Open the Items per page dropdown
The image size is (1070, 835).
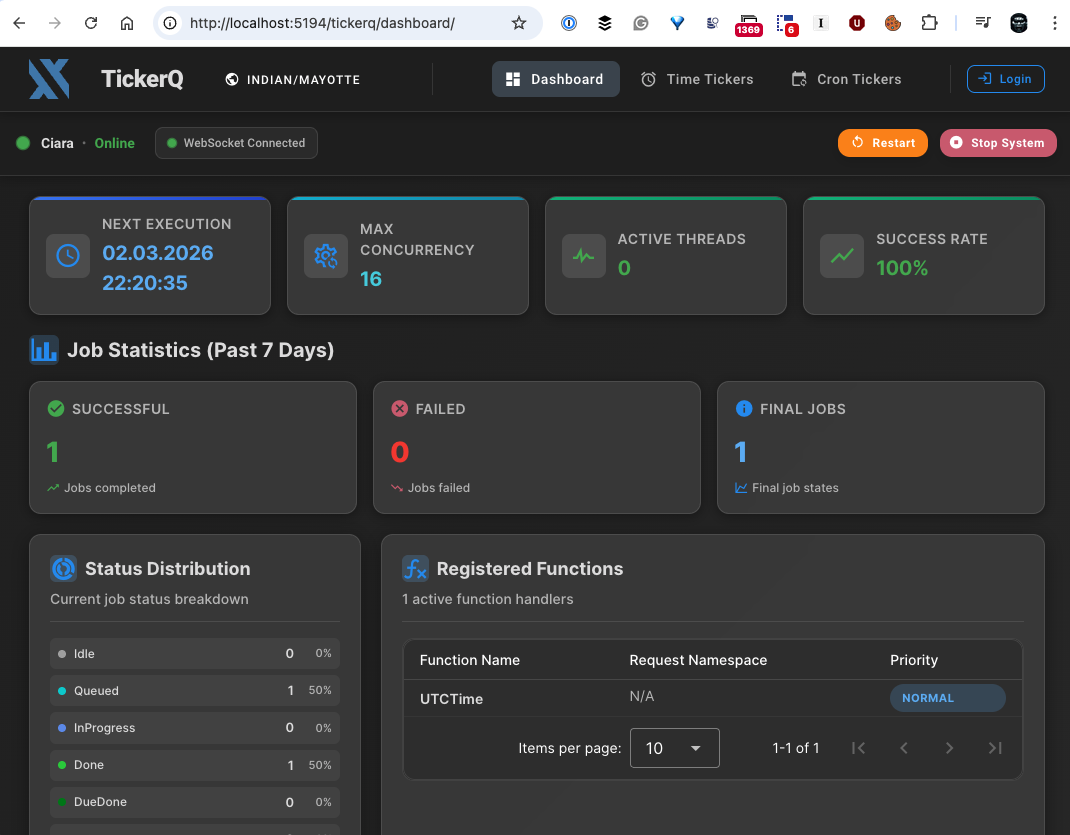[x=674, y=747]
